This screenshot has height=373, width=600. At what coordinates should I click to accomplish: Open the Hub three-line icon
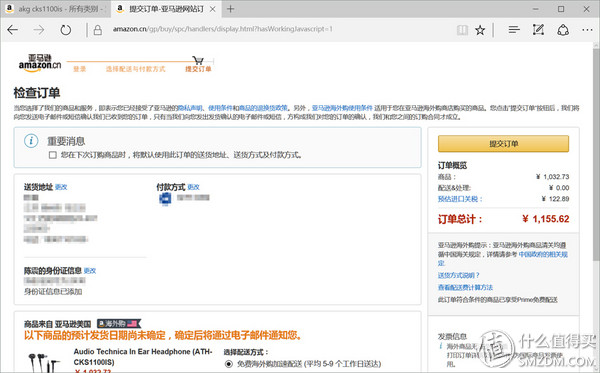point(514,29)
